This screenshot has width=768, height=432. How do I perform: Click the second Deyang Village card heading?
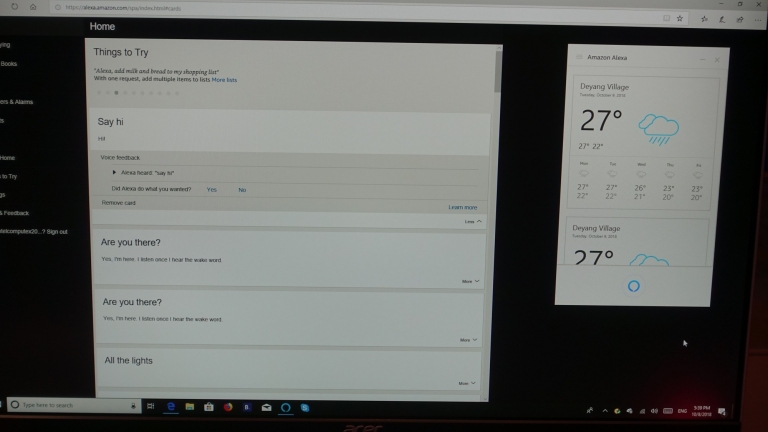pos(596,228)
